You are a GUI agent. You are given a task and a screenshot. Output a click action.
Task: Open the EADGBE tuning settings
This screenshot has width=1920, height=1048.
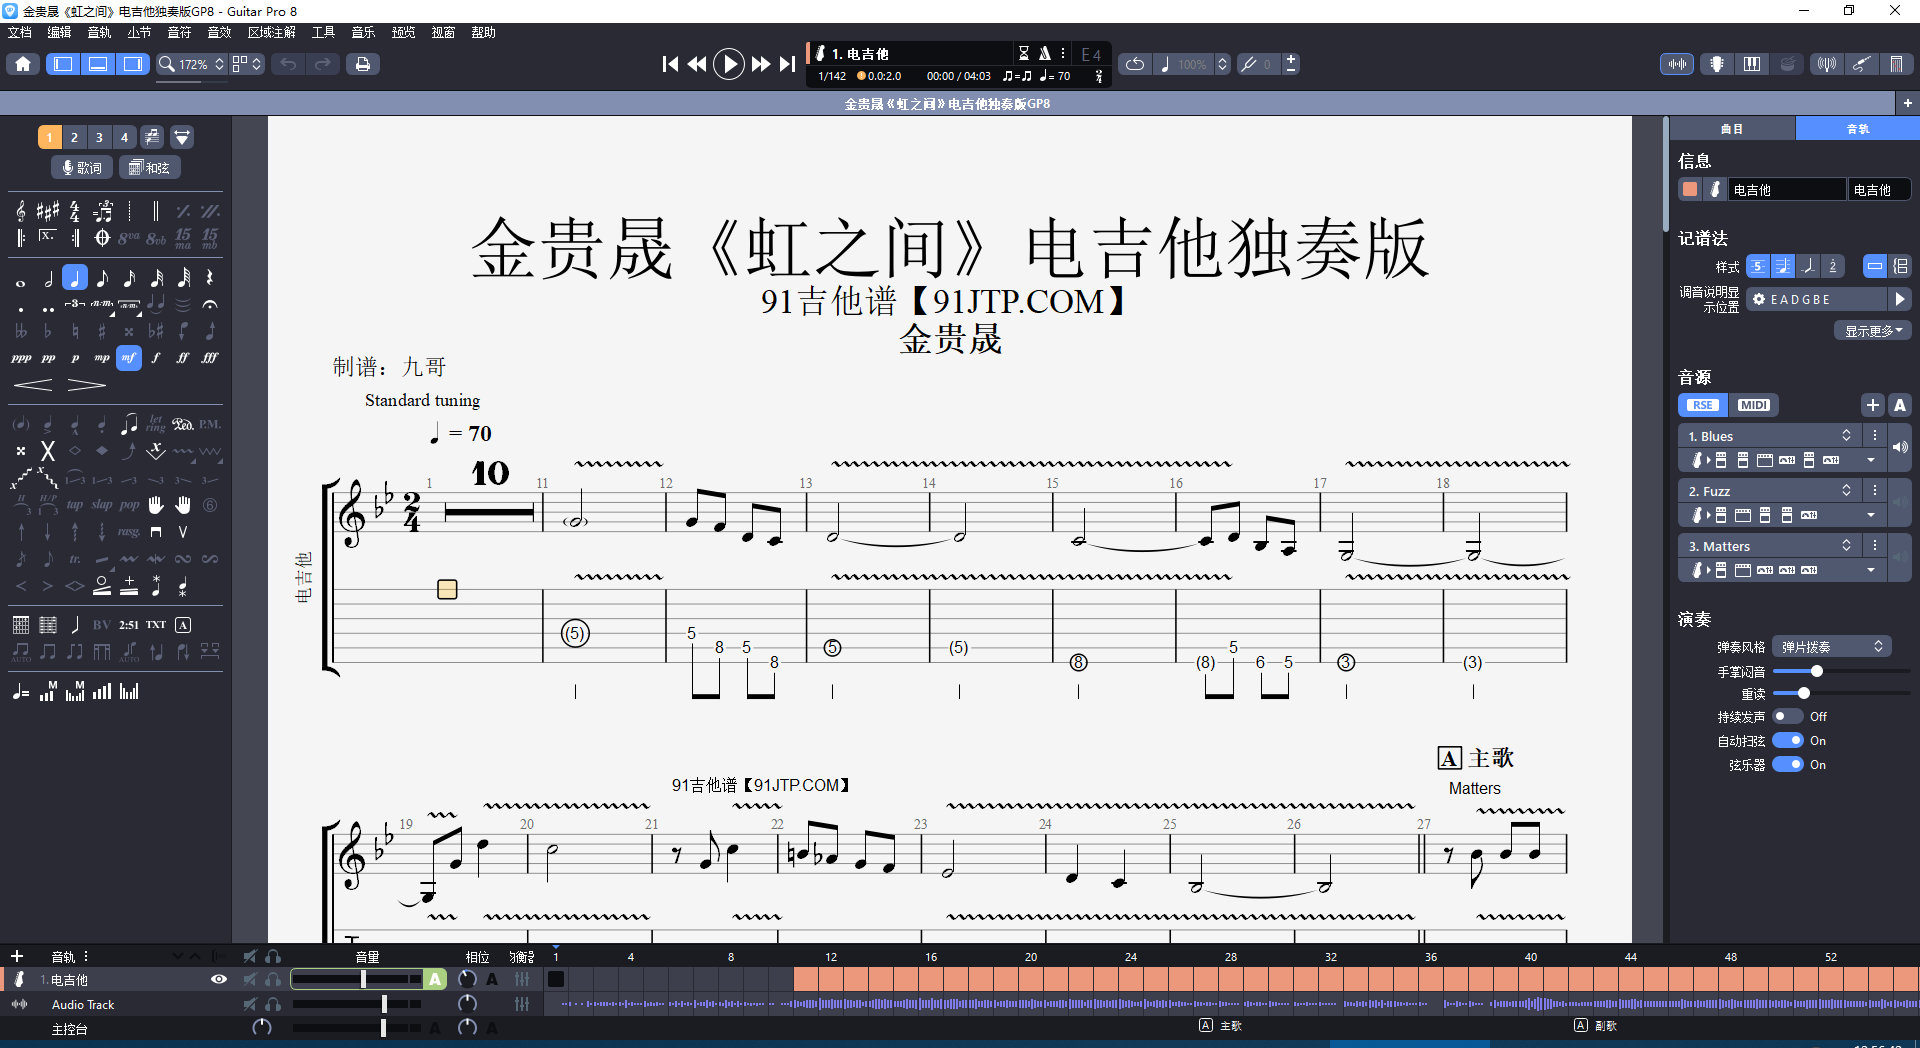1818,299
